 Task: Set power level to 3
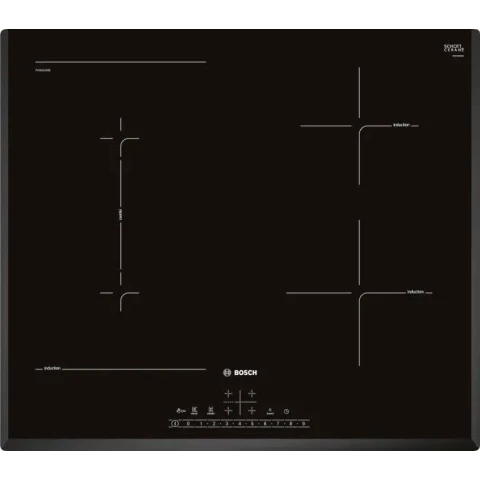(227, 424)
